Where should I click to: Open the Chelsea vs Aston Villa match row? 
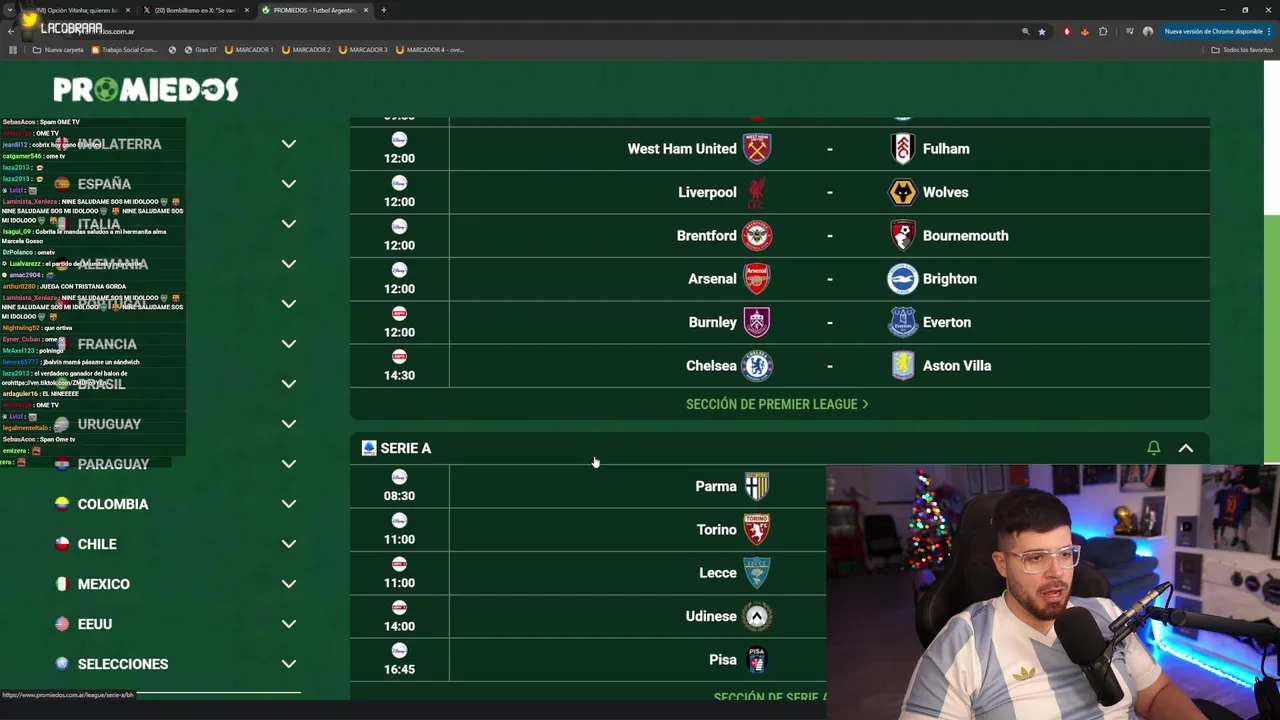pyautogui.click(x=780, y=366)
